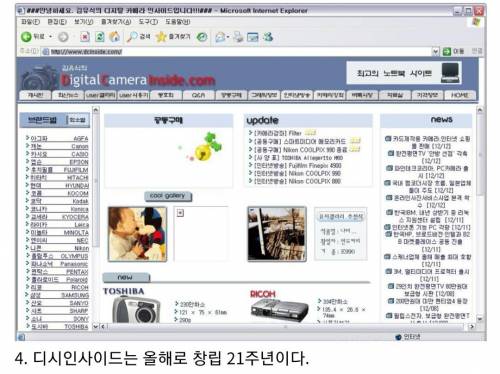Go back with the 뒤로 button
This screenshot has height=374, width=500.
(x=33, y=36)
